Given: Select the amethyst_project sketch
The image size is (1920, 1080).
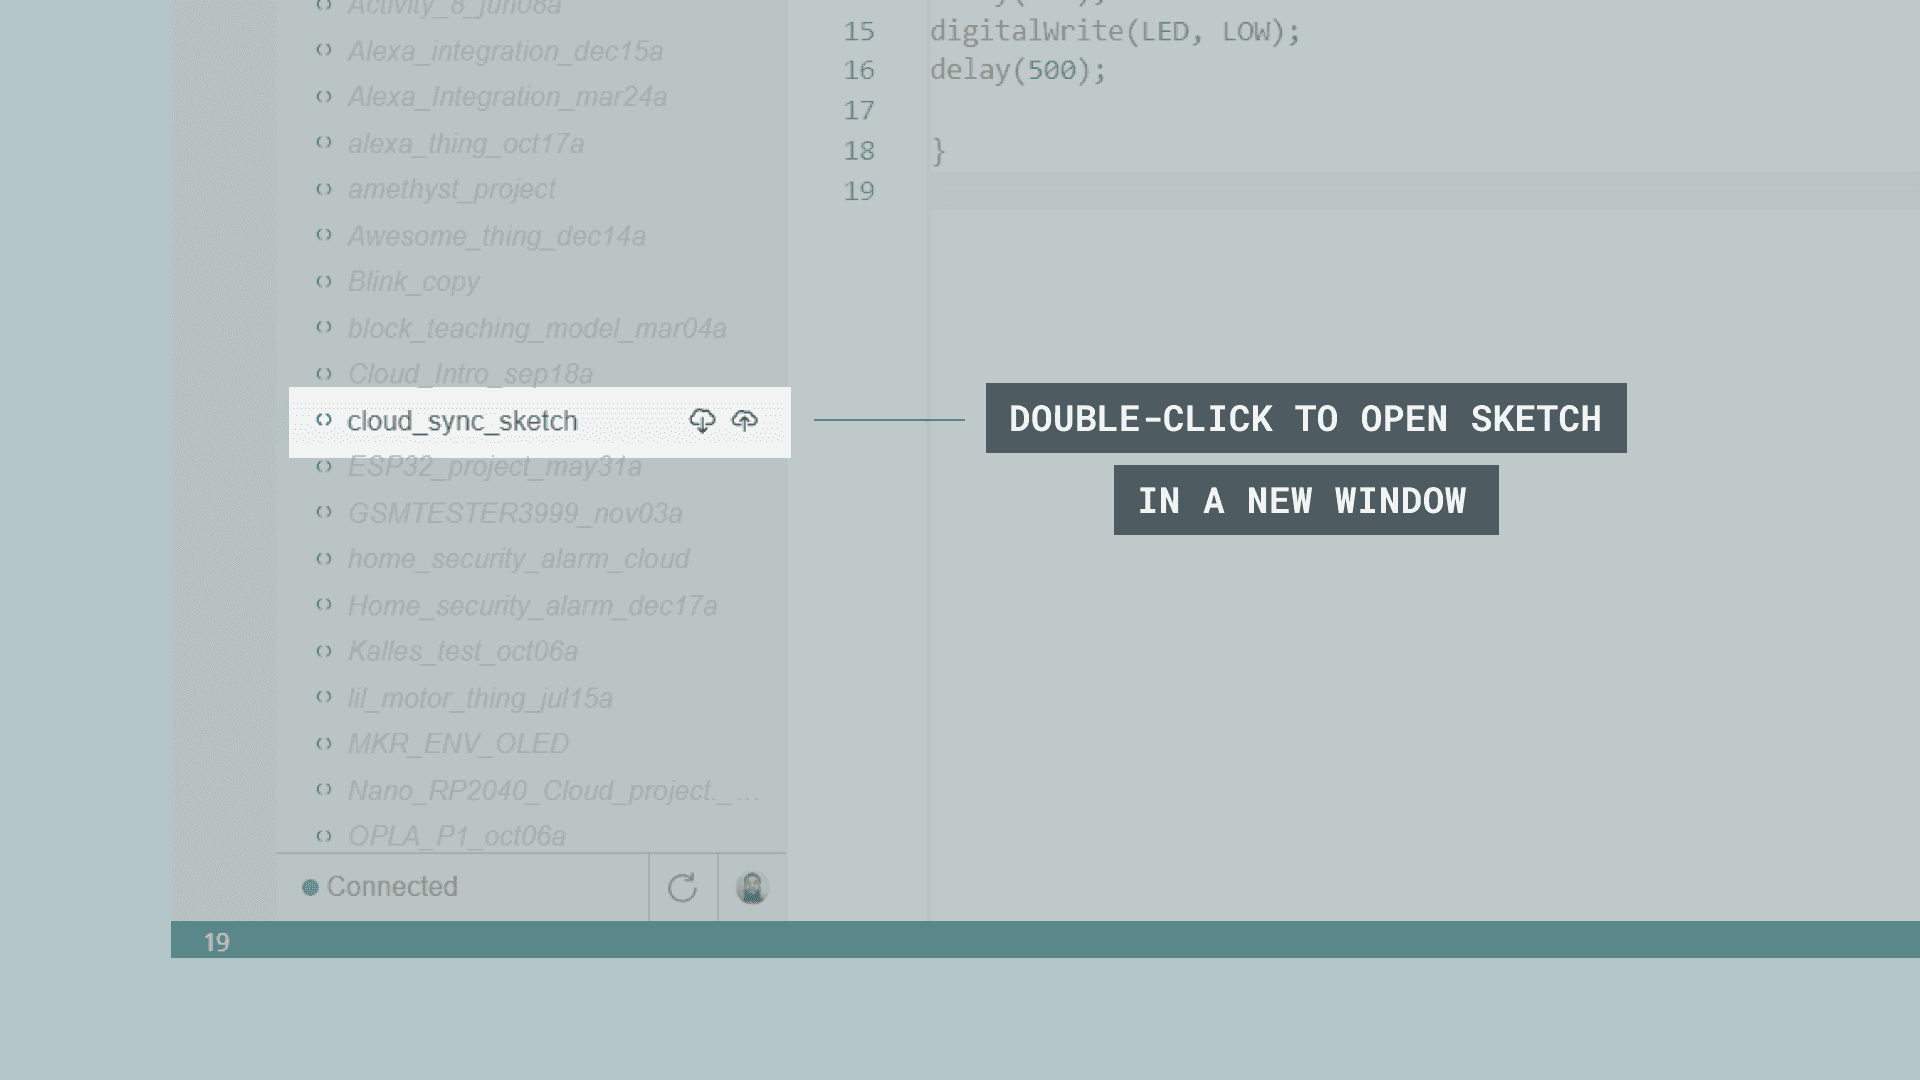Looking at the screenshot, I should [451, 189].
